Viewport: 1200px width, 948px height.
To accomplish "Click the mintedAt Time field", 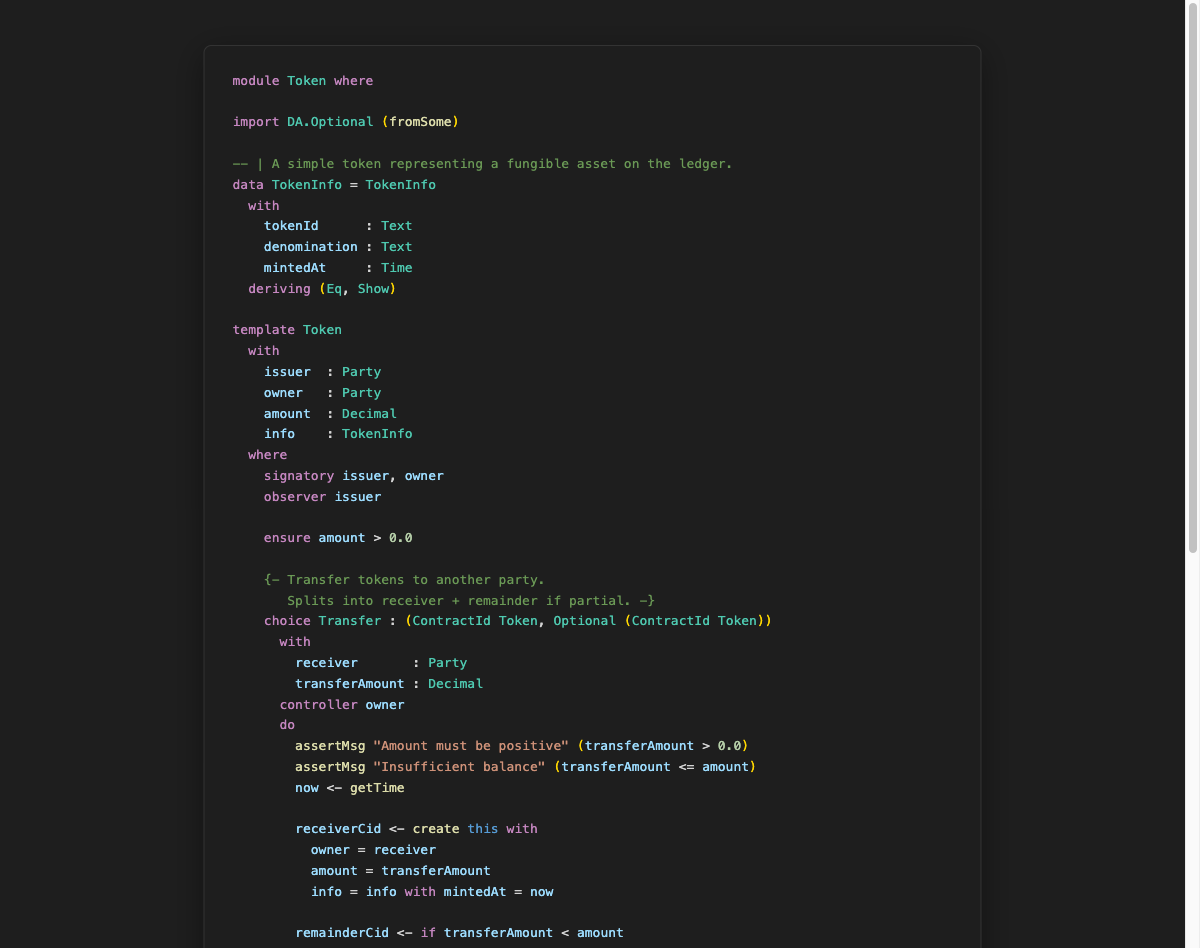I will (294, 267).
